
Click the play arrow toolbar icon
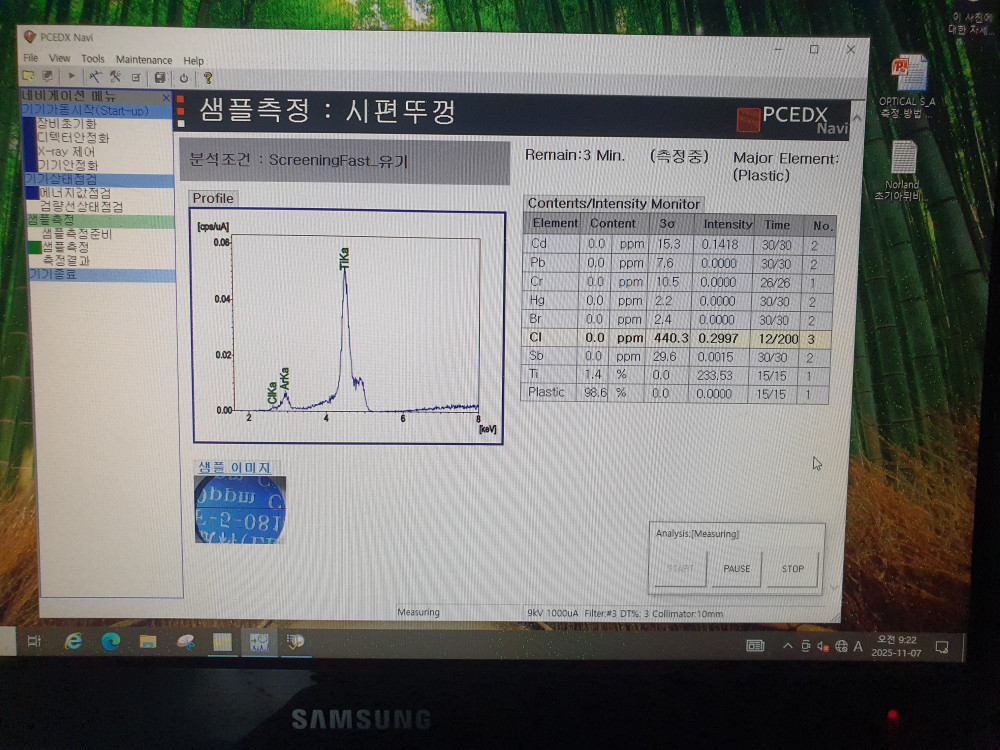coord(71,76)
